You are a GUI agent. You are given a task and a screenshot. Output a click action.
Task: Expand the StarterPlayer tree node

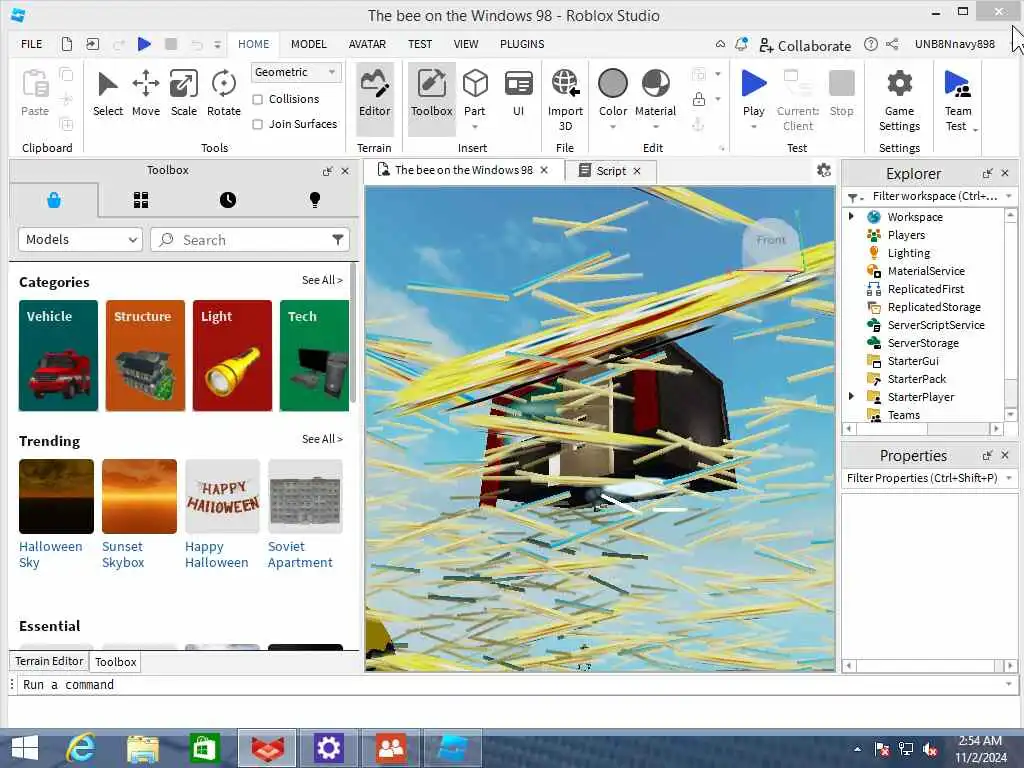click(851, 396)
